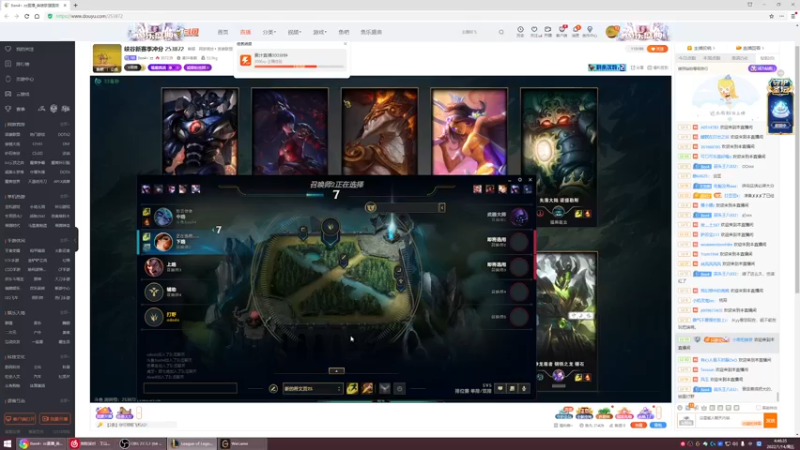Open the user avatar in the top header
800x450 pixels.
tap(612, 32)
